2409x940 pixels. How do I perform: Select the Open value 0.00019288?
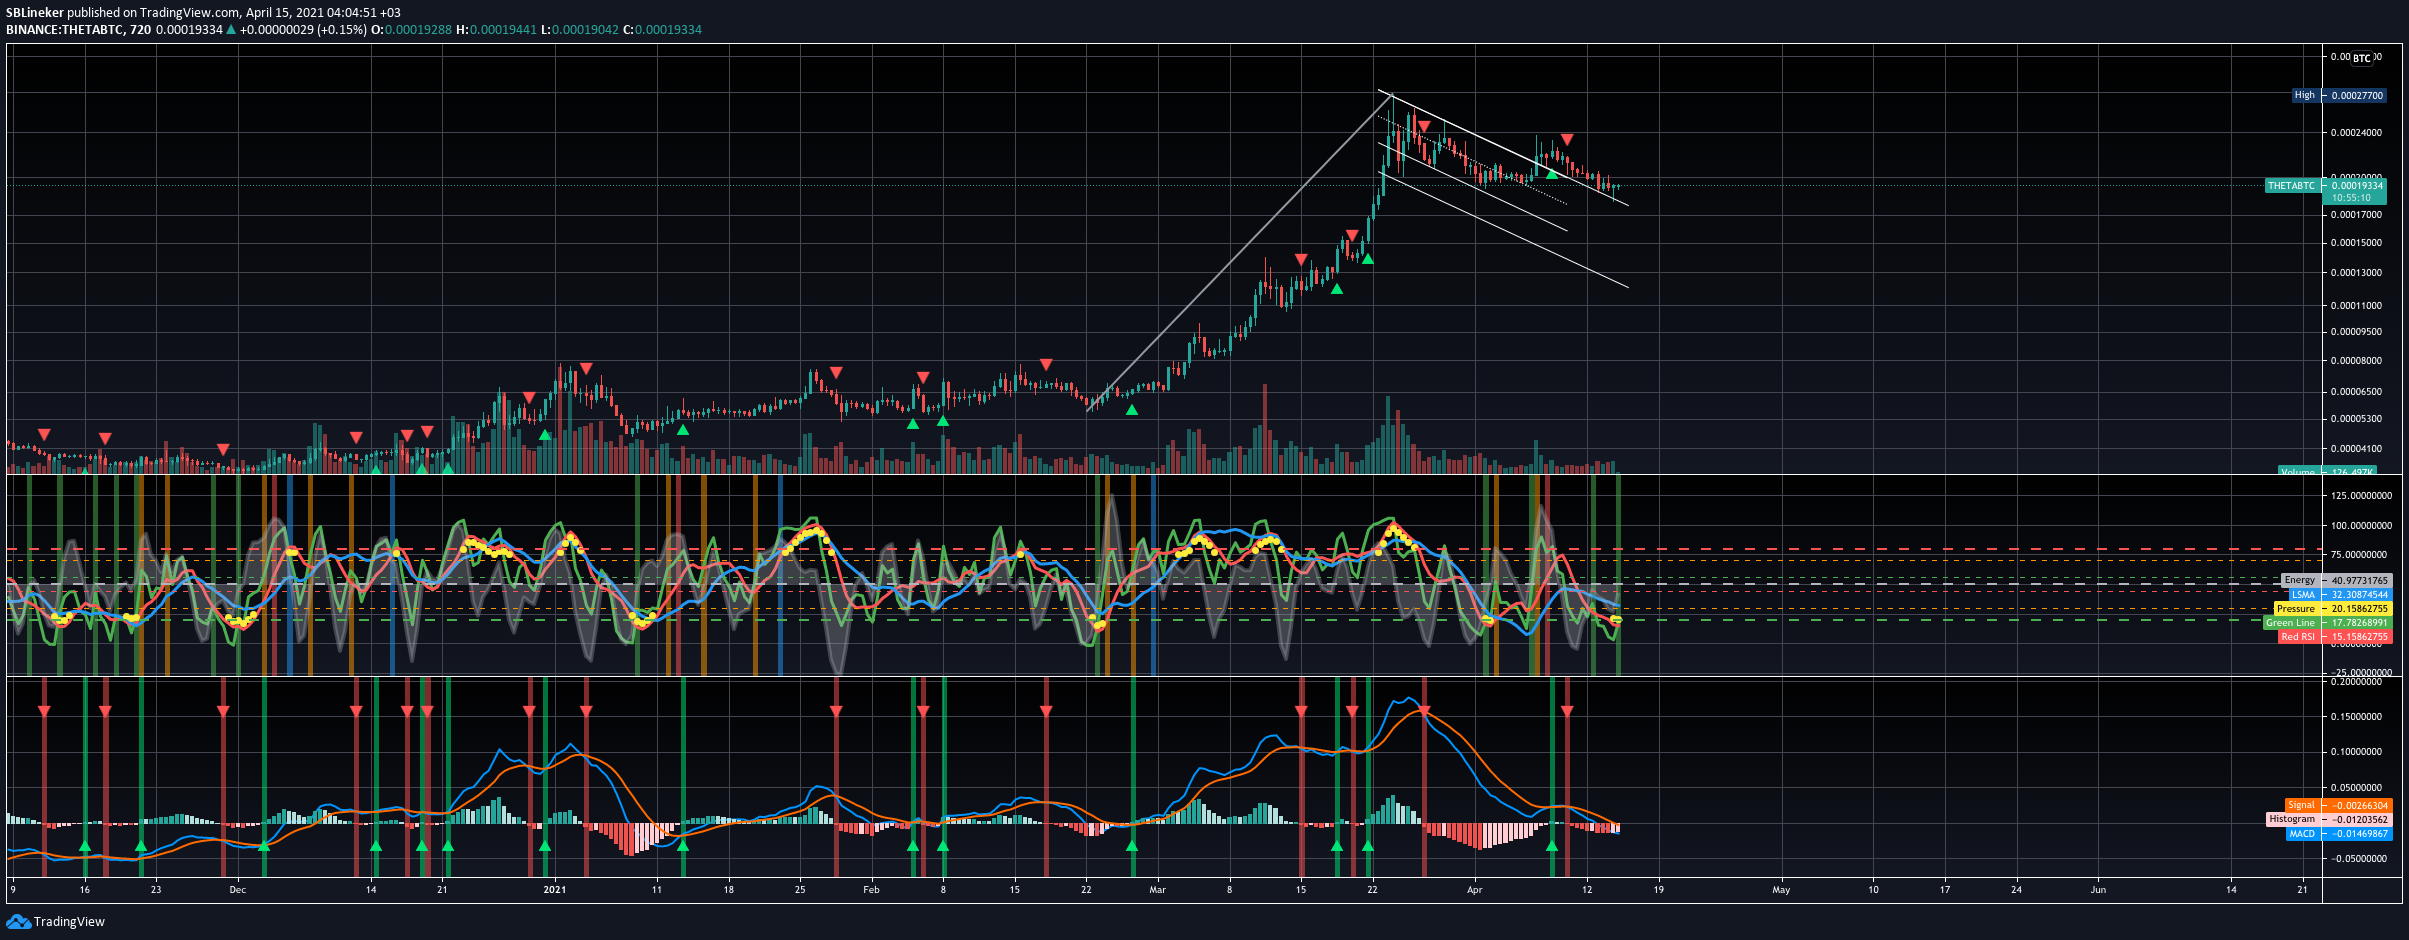418,30
